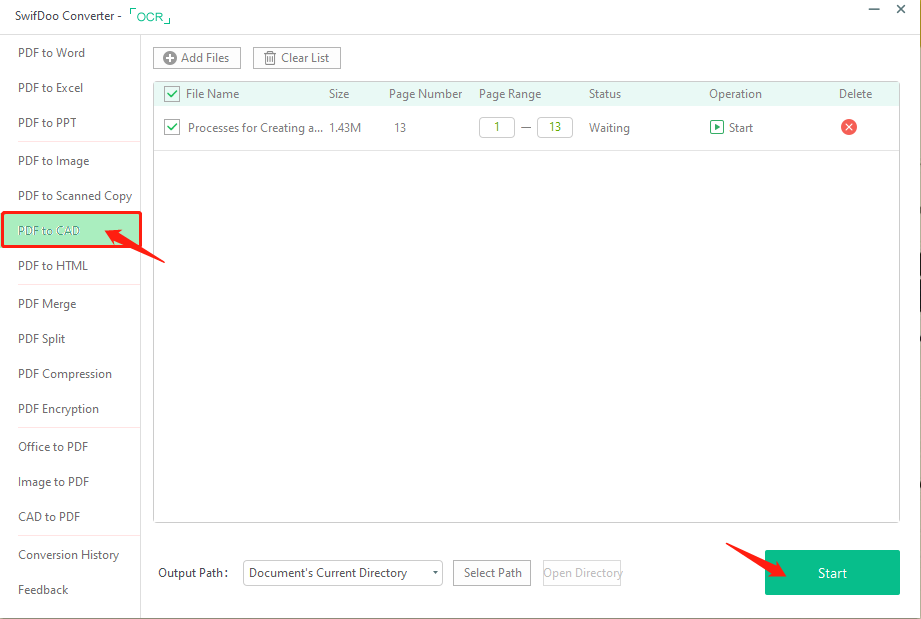Select PDF to Scanned Copy option
The width and height of the screenshot is (921, 619).
pyautogui.click(x=75, y=196)
